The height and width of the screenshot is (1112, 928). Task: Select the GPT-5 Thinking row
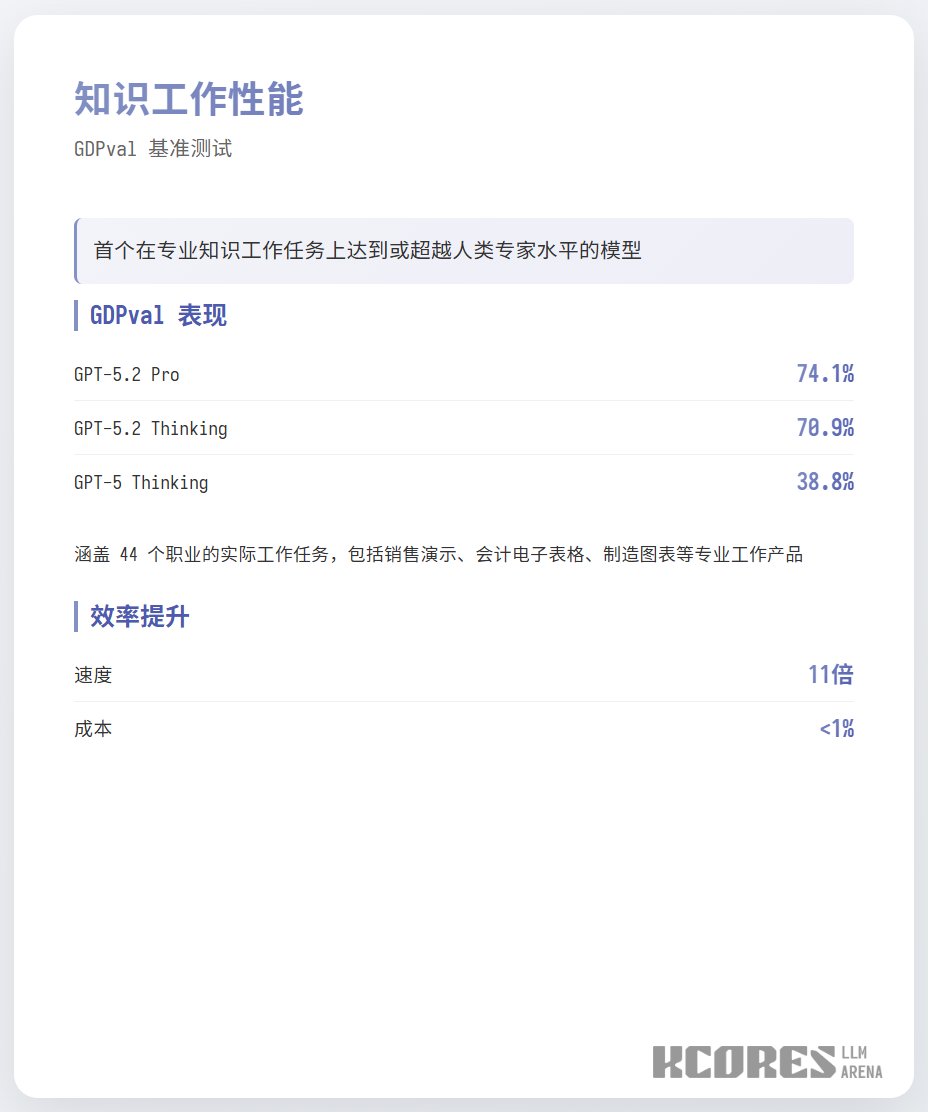point(464,483)
